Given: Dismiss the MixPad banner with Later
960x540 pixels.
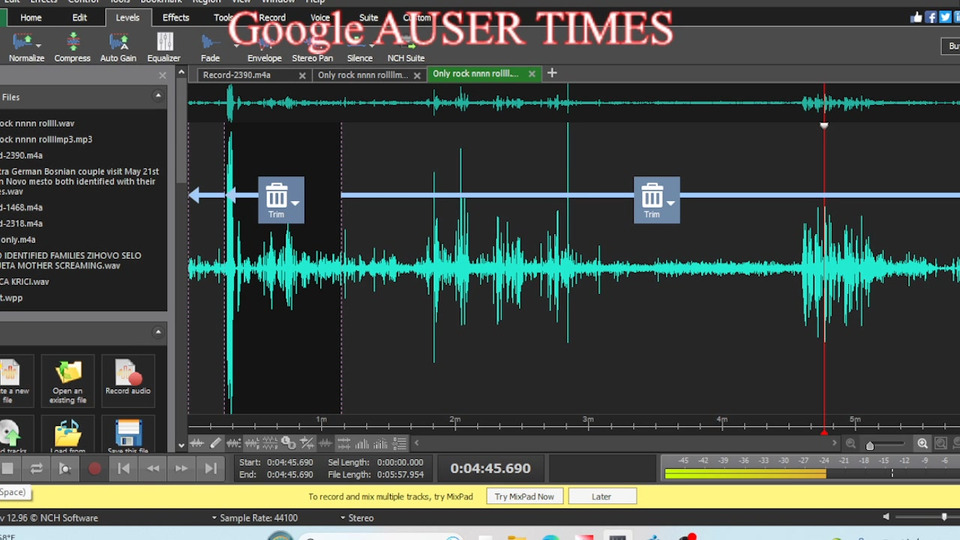Looking at the screenshot, I should [x=601, y=497].
